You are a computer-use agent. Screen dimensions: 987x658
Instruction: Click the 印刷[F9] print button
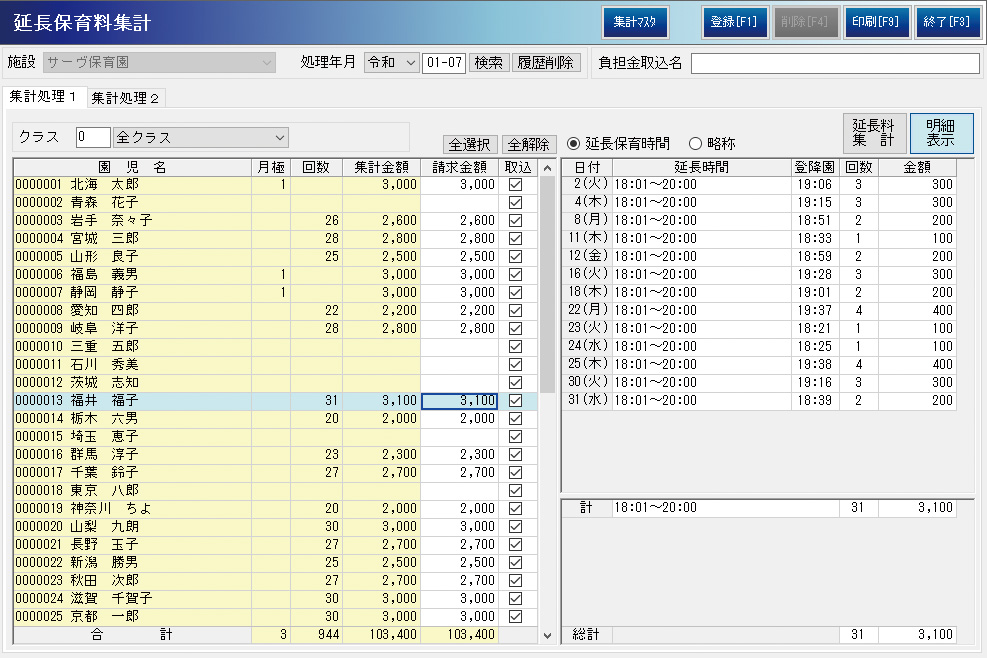pos(877,22)
